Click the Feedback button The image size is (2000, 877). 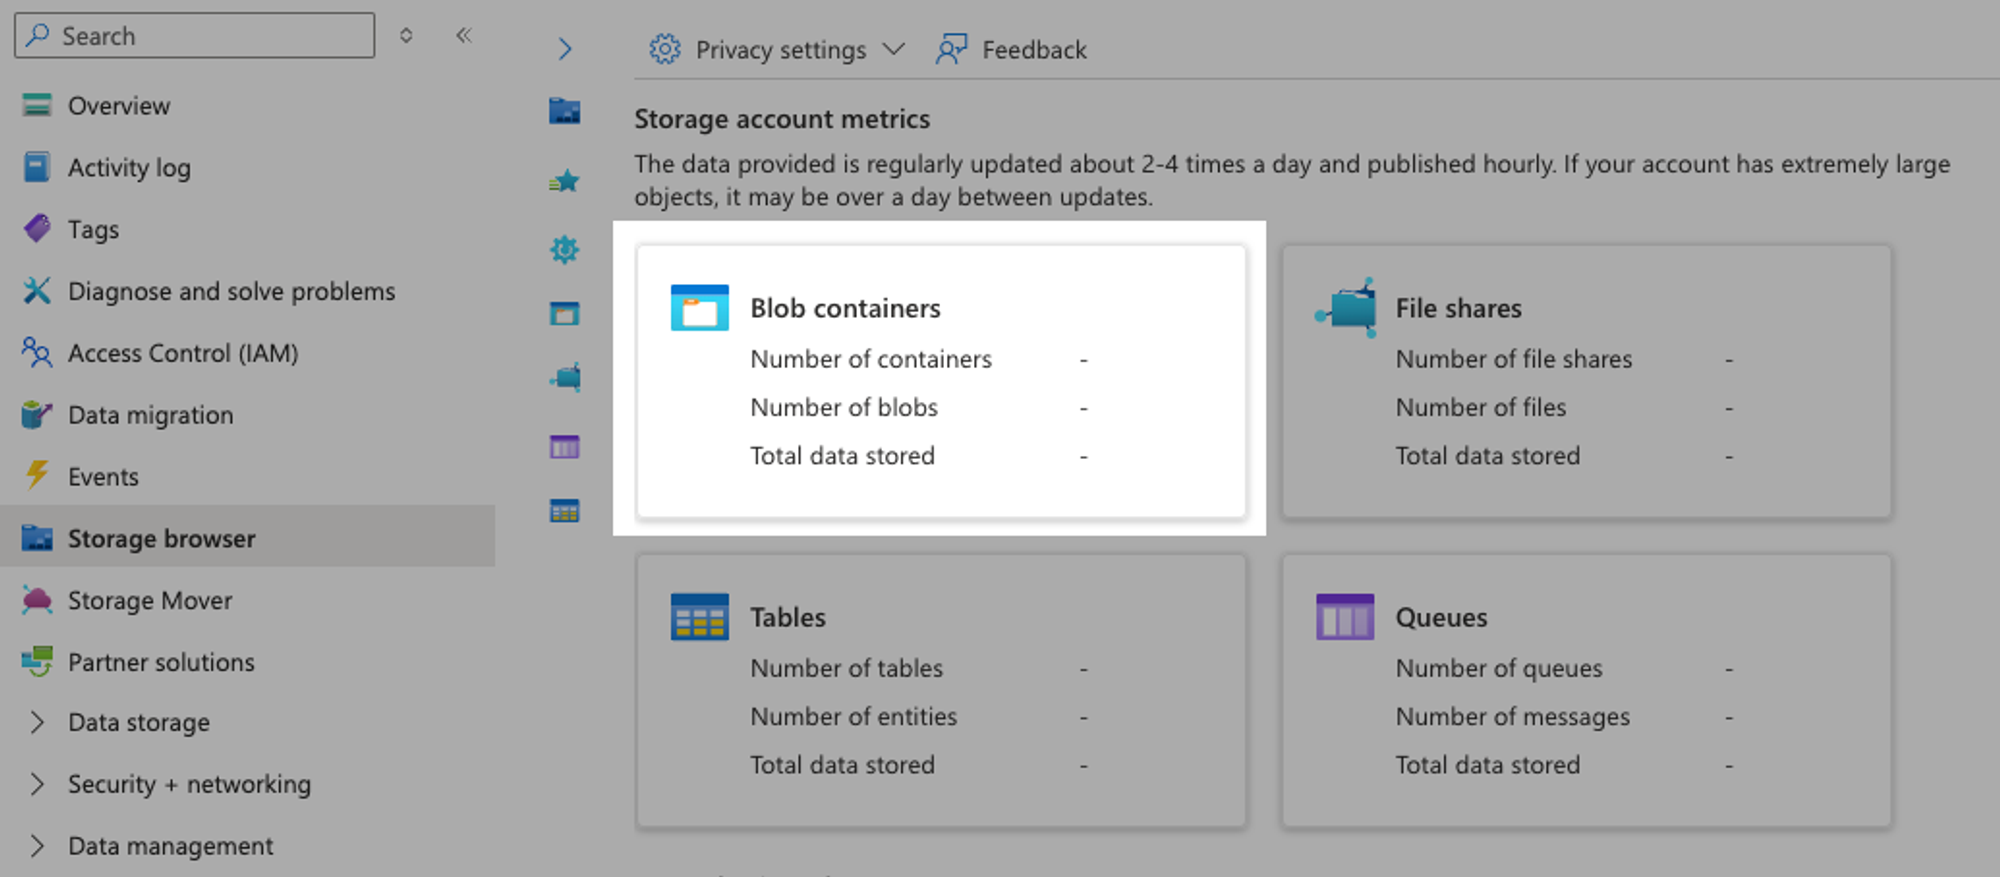1012,50
